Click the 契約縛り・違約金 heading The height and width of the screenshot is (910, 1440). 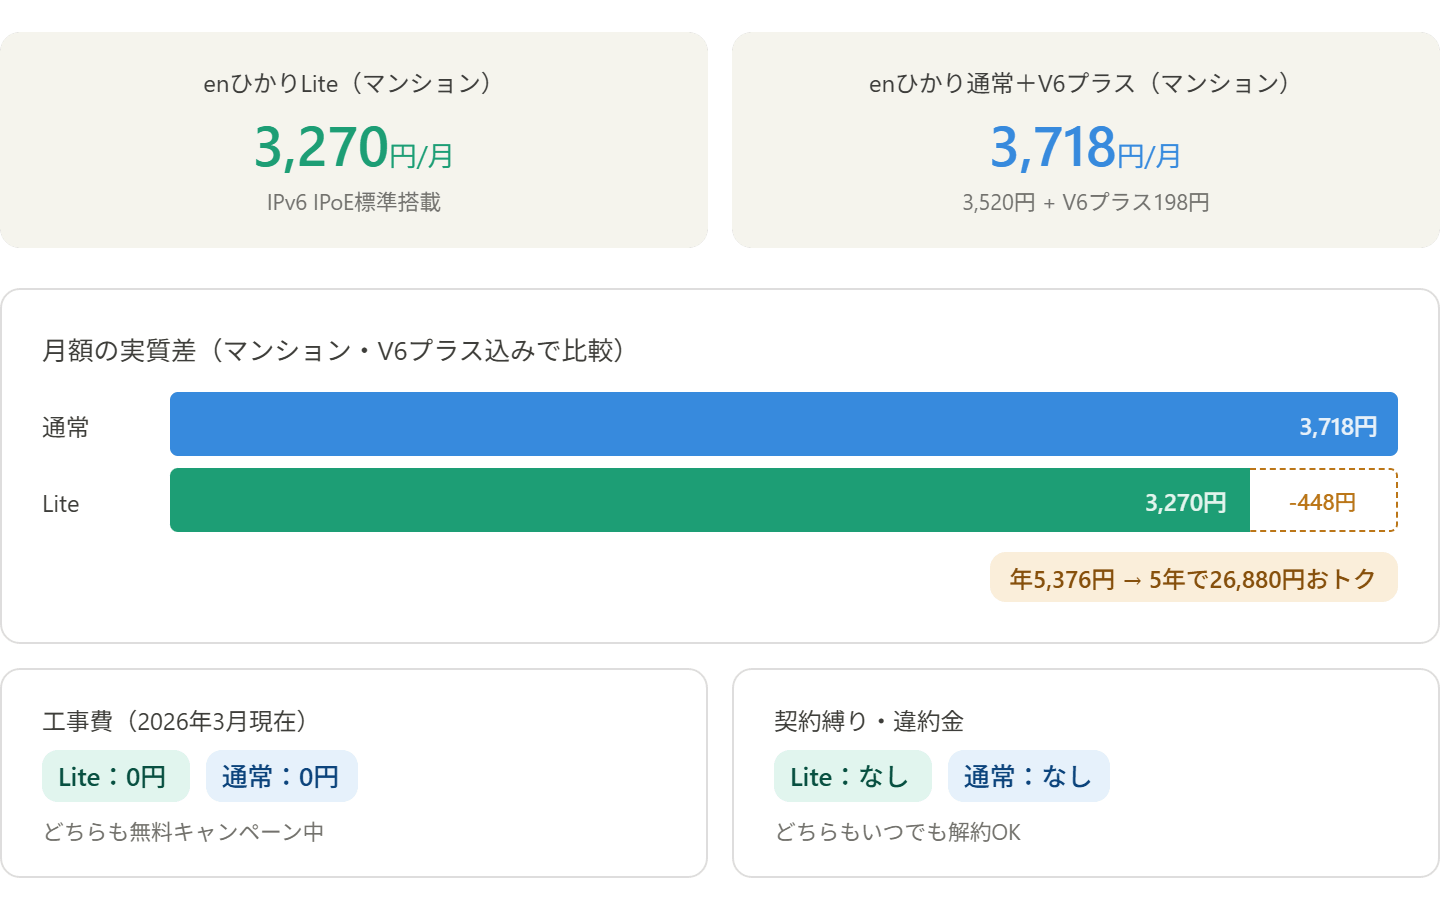tap(868, 722)
